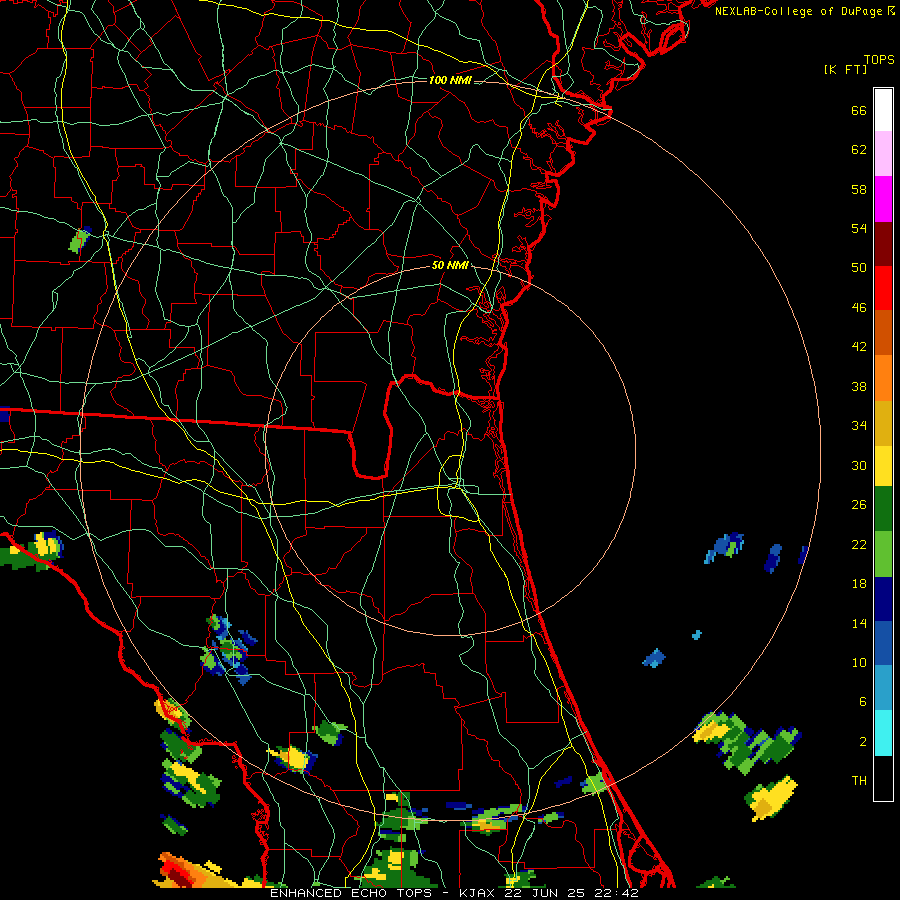The width and height of the screenshot is (900, 900).
Task: Click the black TH legend band
Action: [x=883, y=778]
